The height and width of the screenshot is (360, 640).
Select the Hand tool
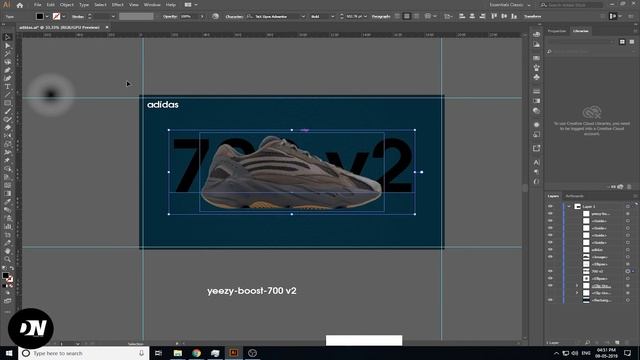pos(7,251)
